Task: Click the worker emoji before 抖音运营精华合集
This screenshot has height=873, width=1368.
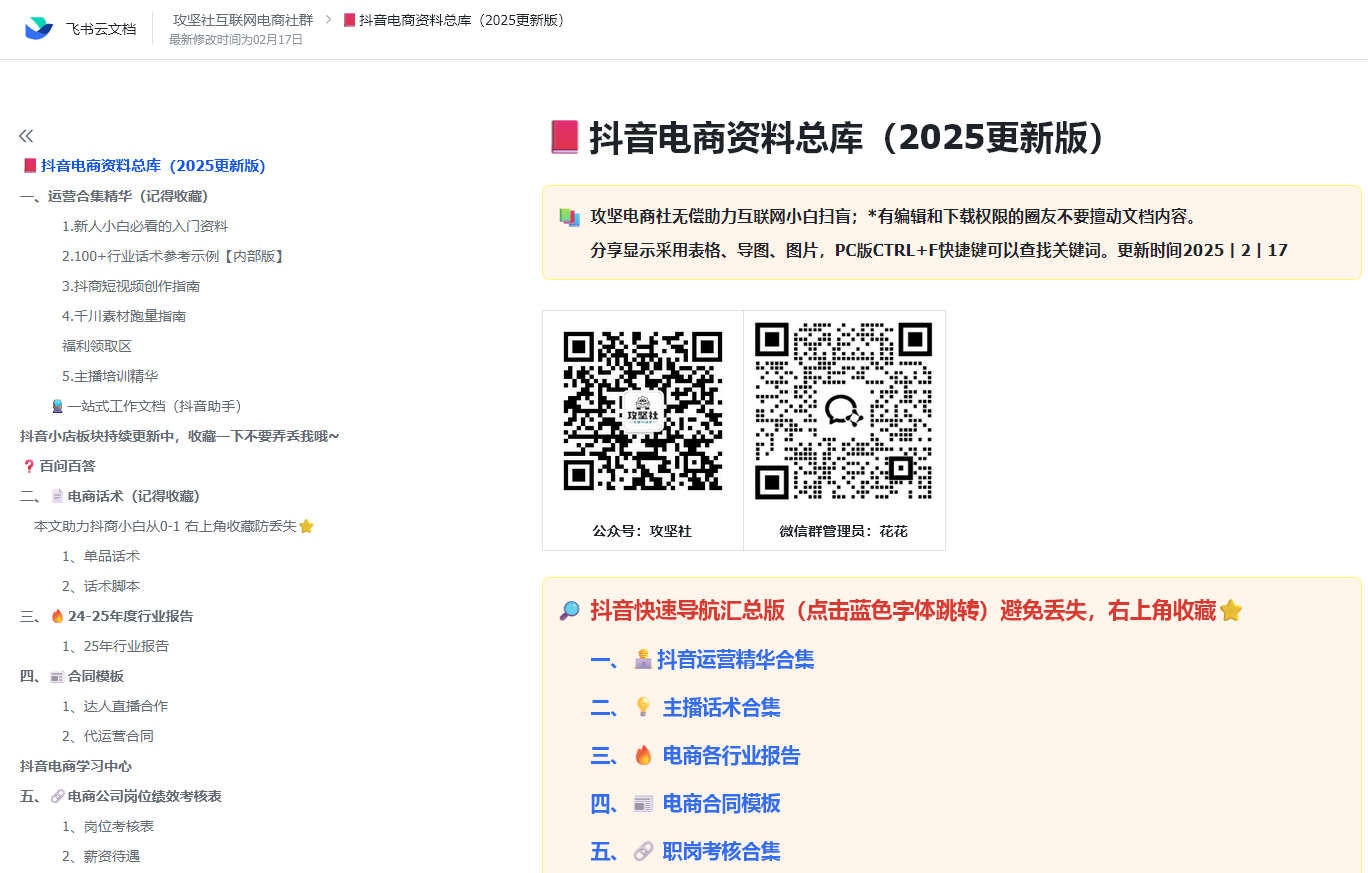Action: (643, 660)
